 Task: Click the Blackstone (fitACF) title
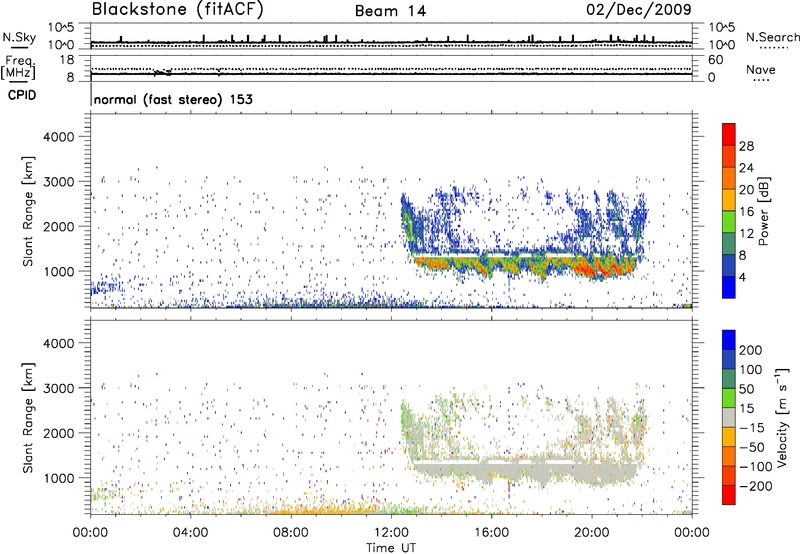[177, 9]
